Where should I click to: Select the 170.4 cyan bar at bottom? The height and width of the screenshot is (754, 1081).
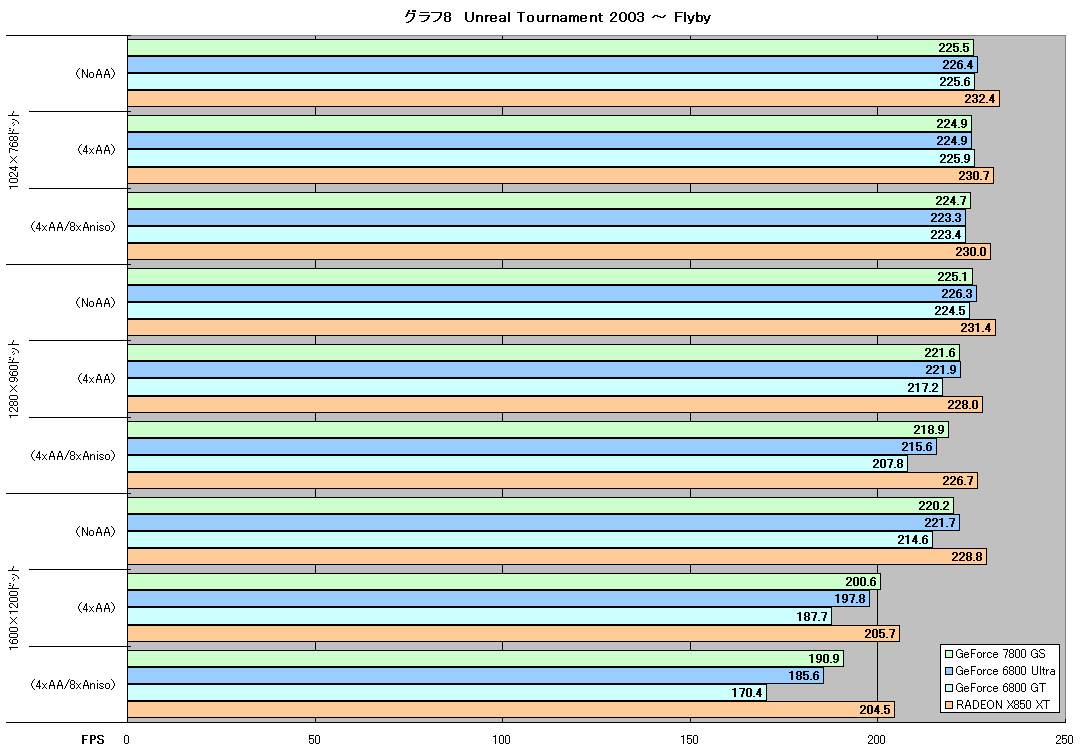pos(447,693)
